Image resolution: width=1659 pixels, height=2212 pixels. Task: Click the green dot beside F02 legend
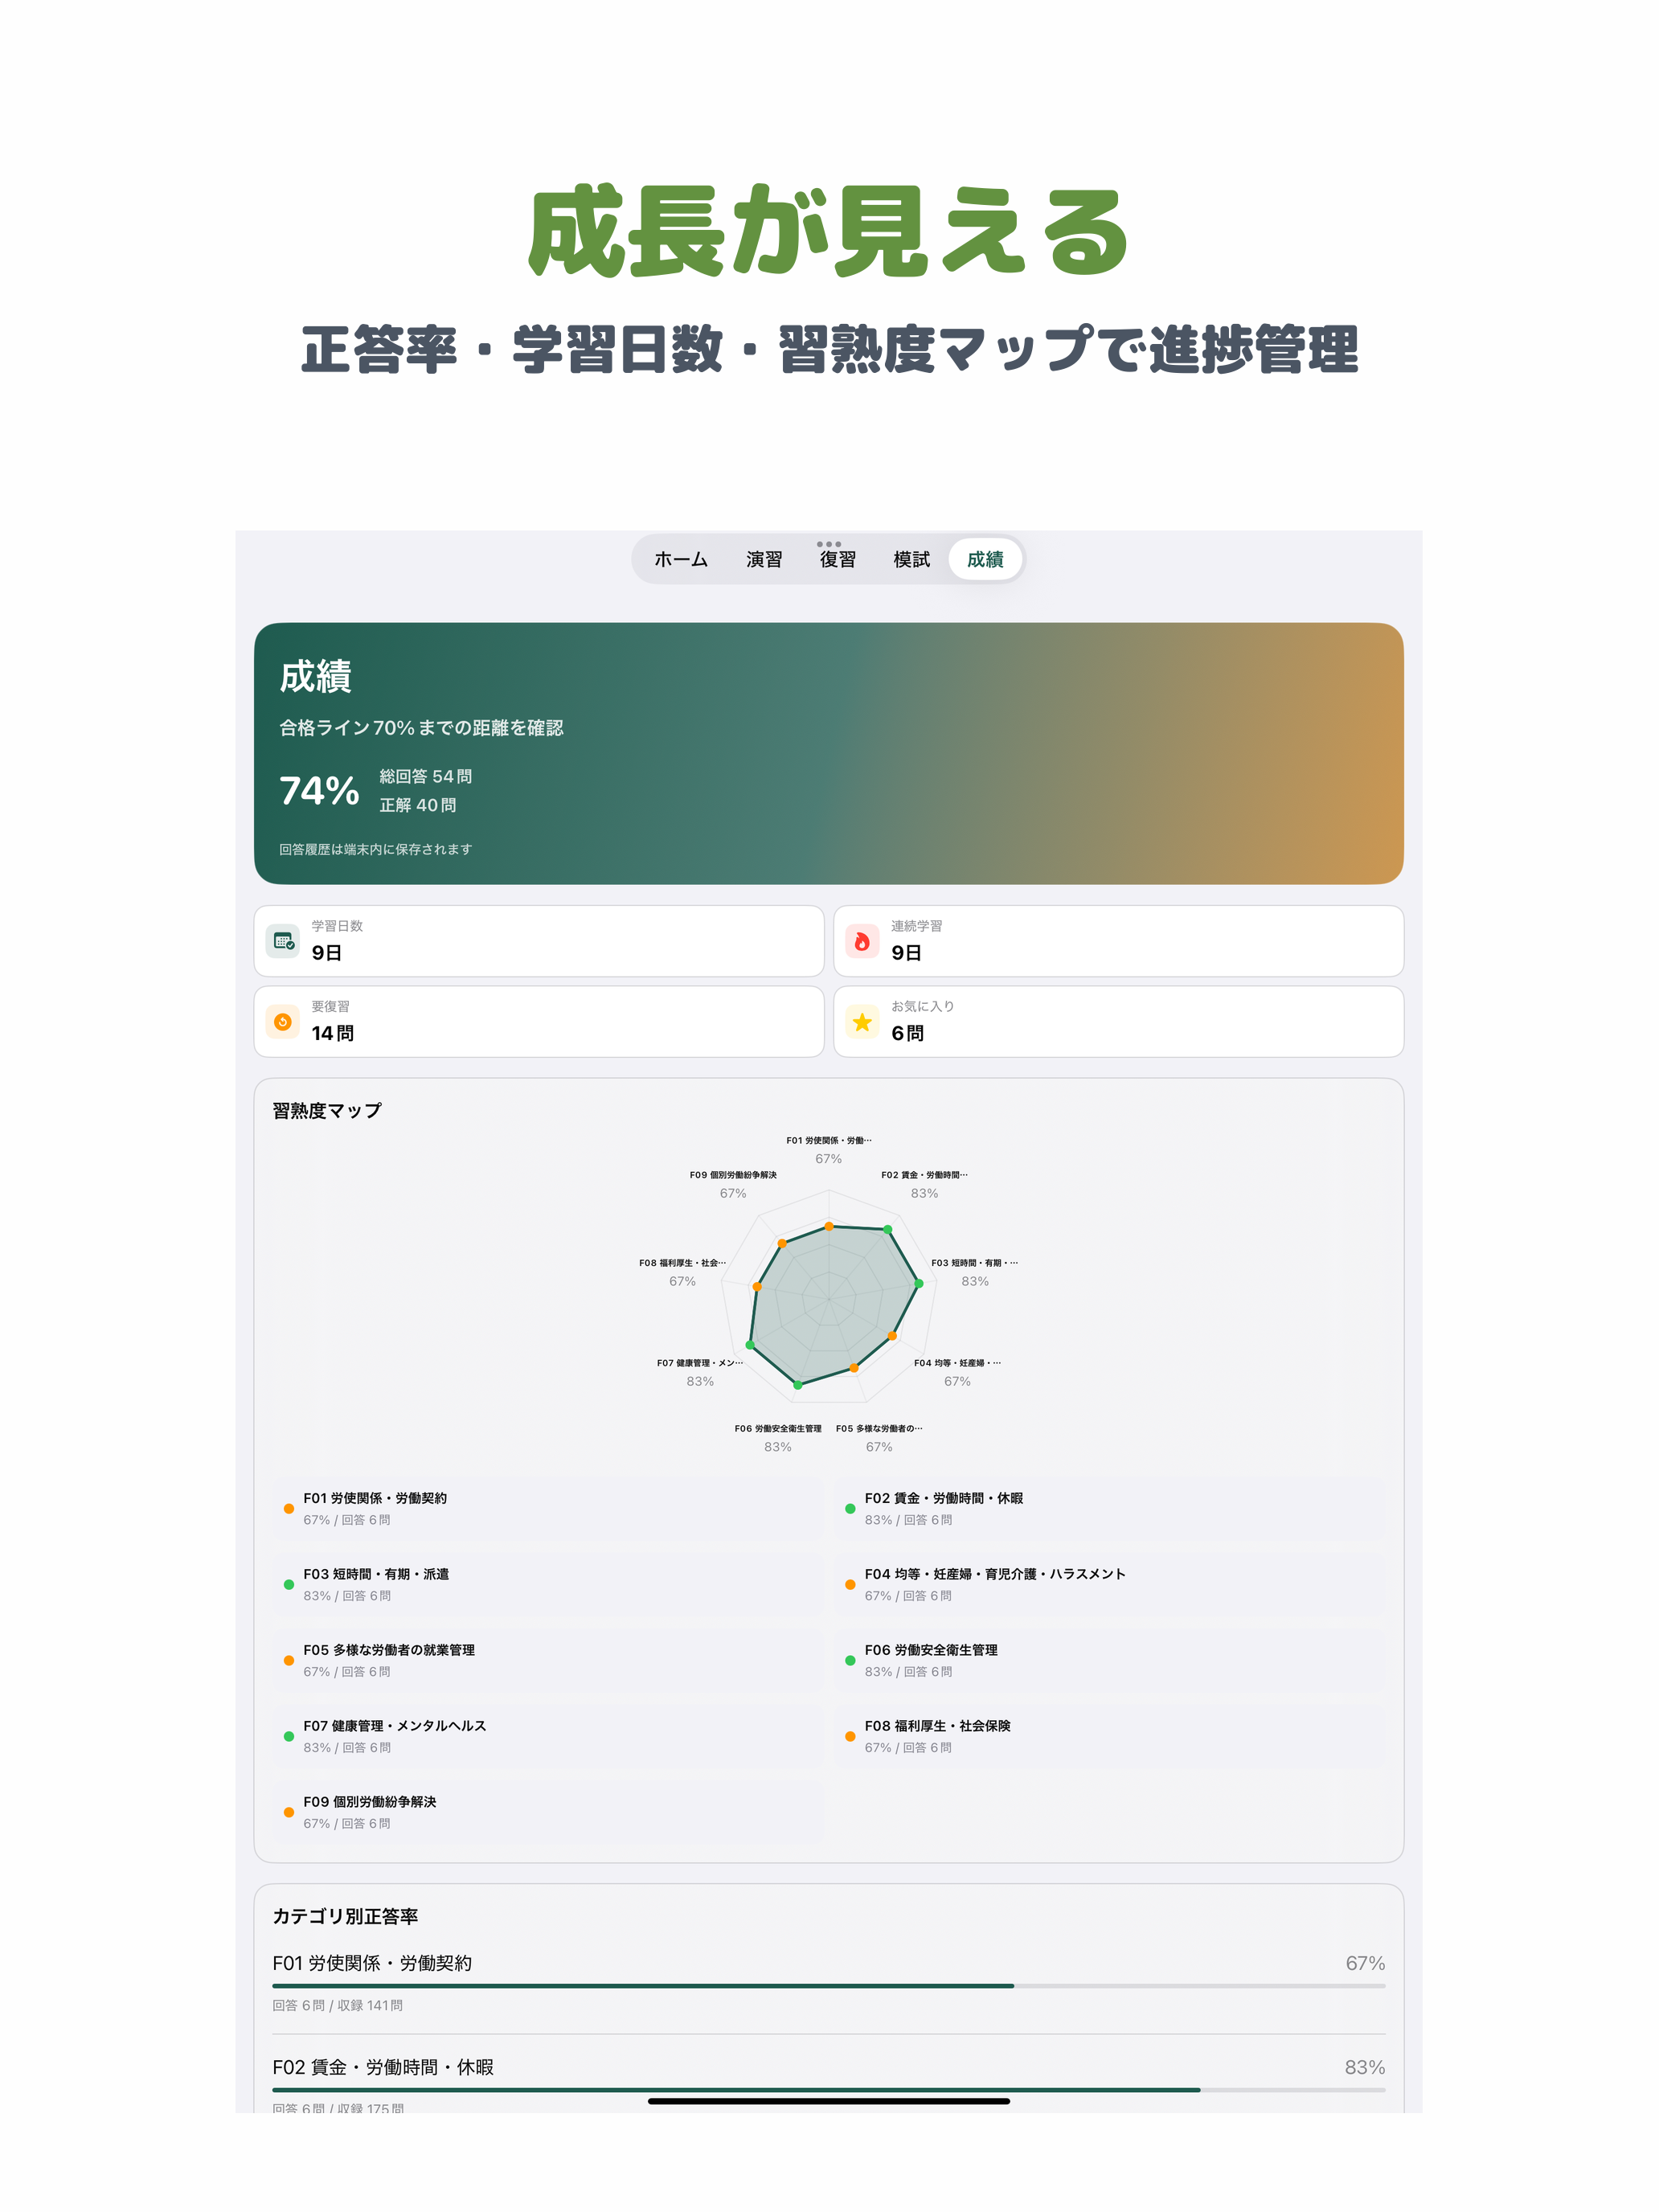click(850, 1509)
